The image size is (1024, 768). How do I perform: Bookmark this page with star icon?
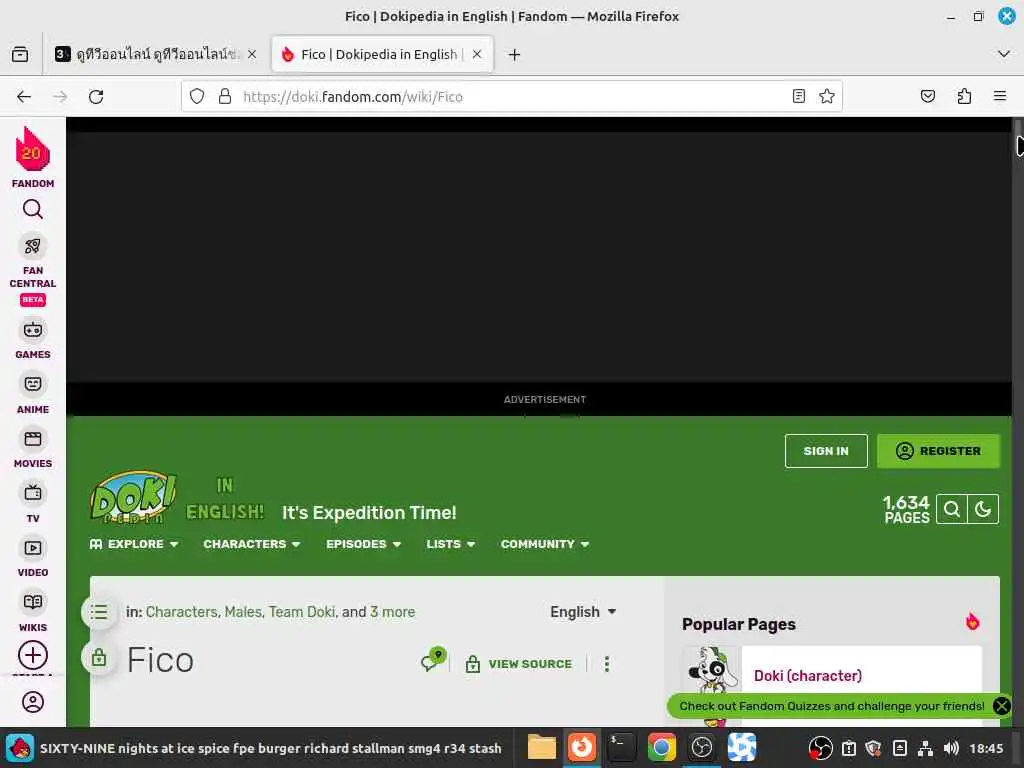pyautogui.click(x=827, y=97)
